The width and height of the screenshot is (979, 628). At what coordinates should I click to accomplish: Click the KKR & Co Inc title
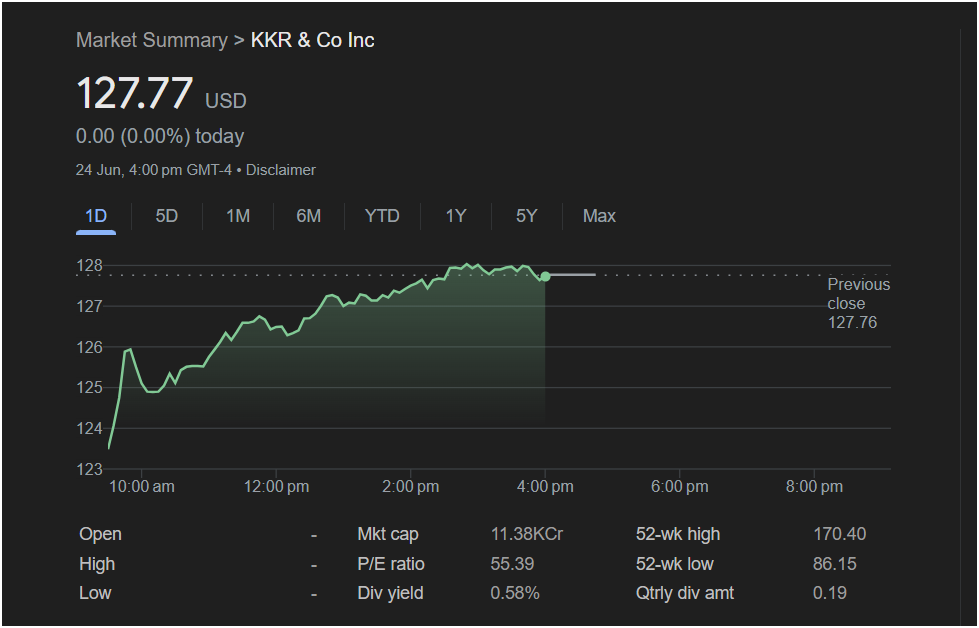click(313, 40)
